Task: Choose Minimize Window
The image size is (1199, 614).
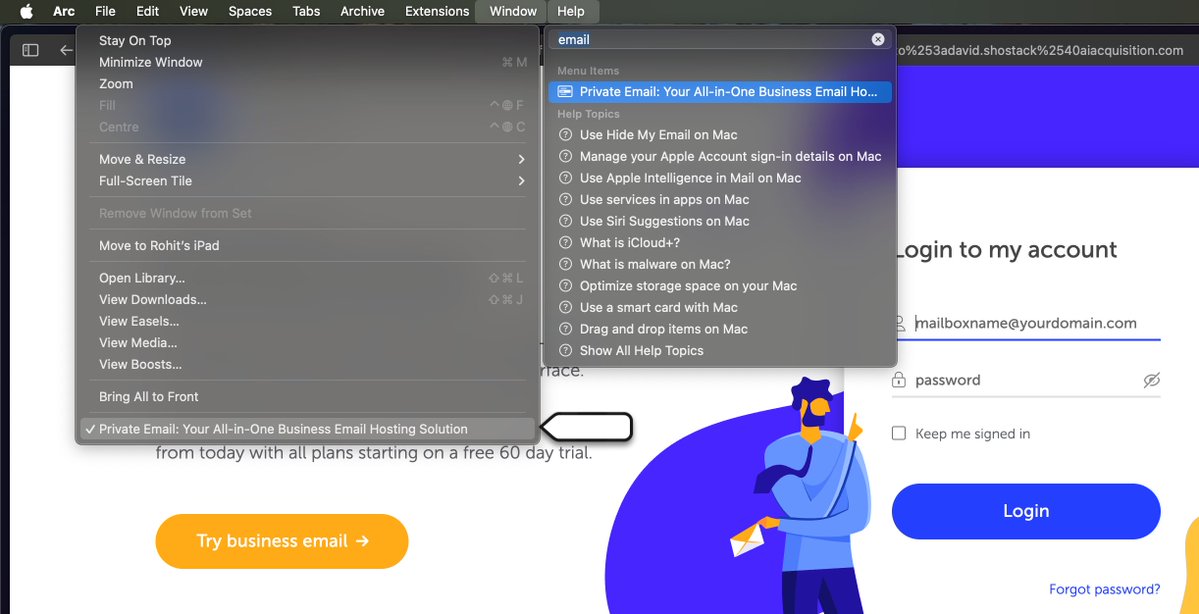Action: (x=307, y=62)
